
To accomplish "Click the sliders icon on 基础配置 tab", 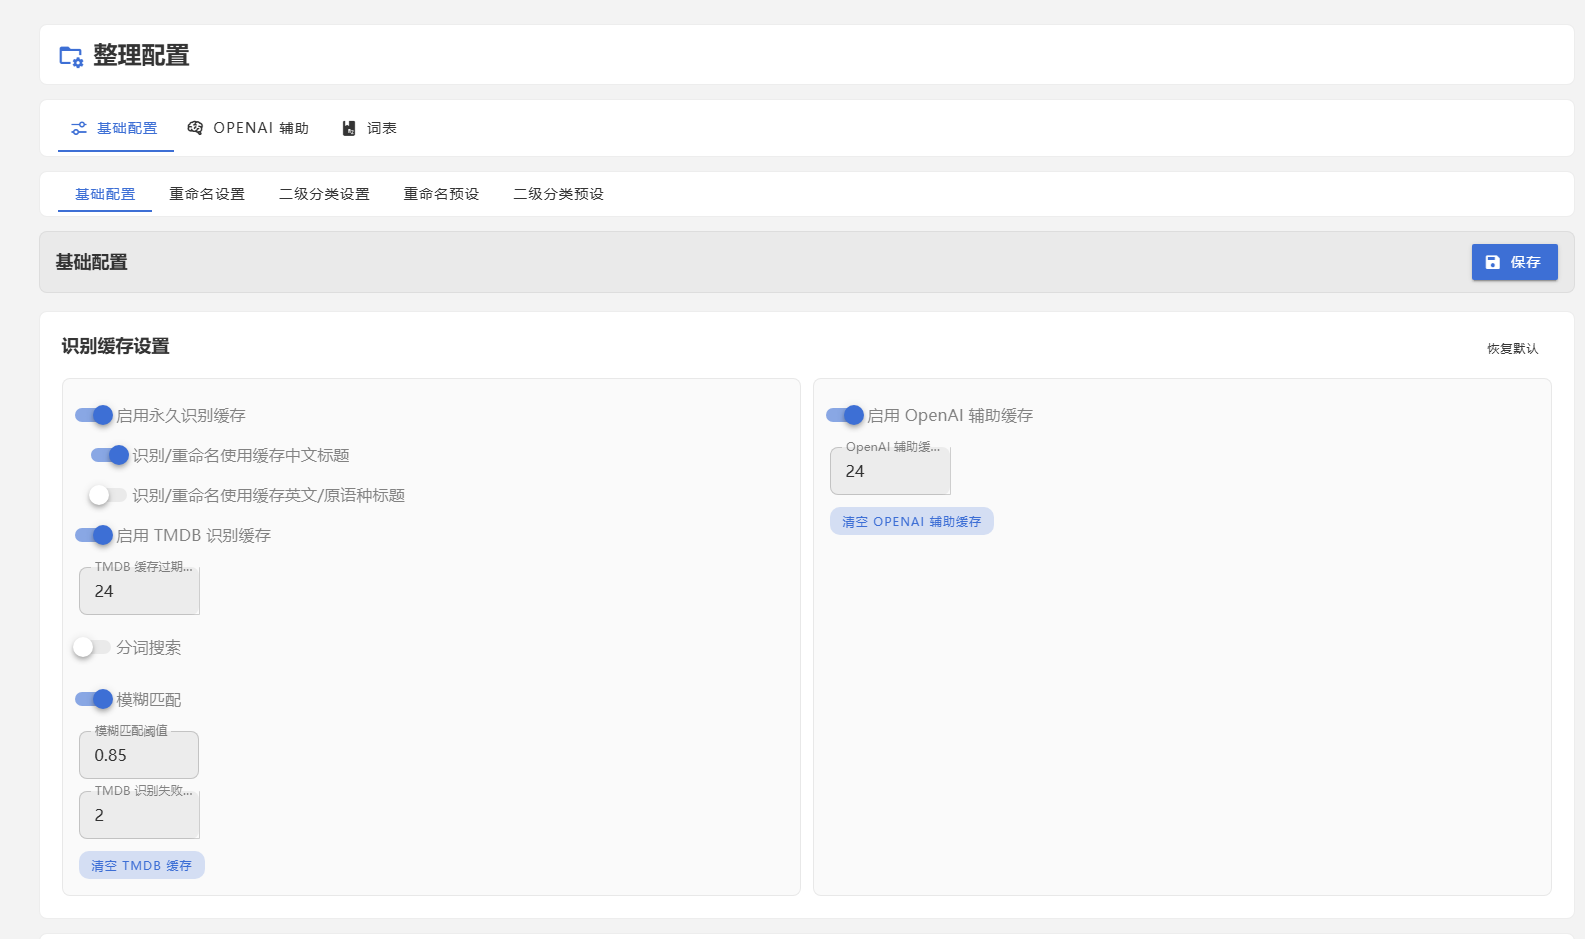I will 79,128.
